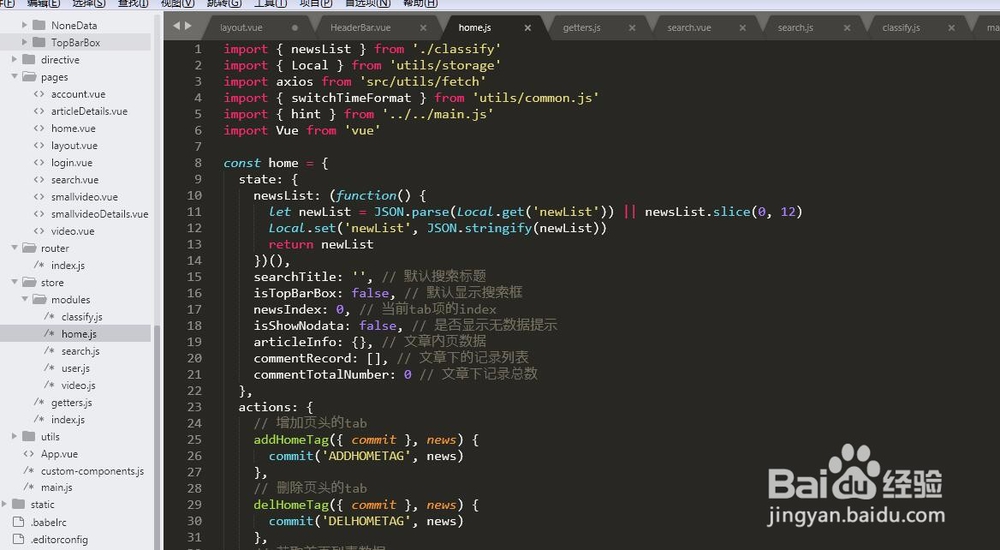Open router index.js in the sidebar
This screenshot has height=550, width=1000.
(x=68, y=265)
